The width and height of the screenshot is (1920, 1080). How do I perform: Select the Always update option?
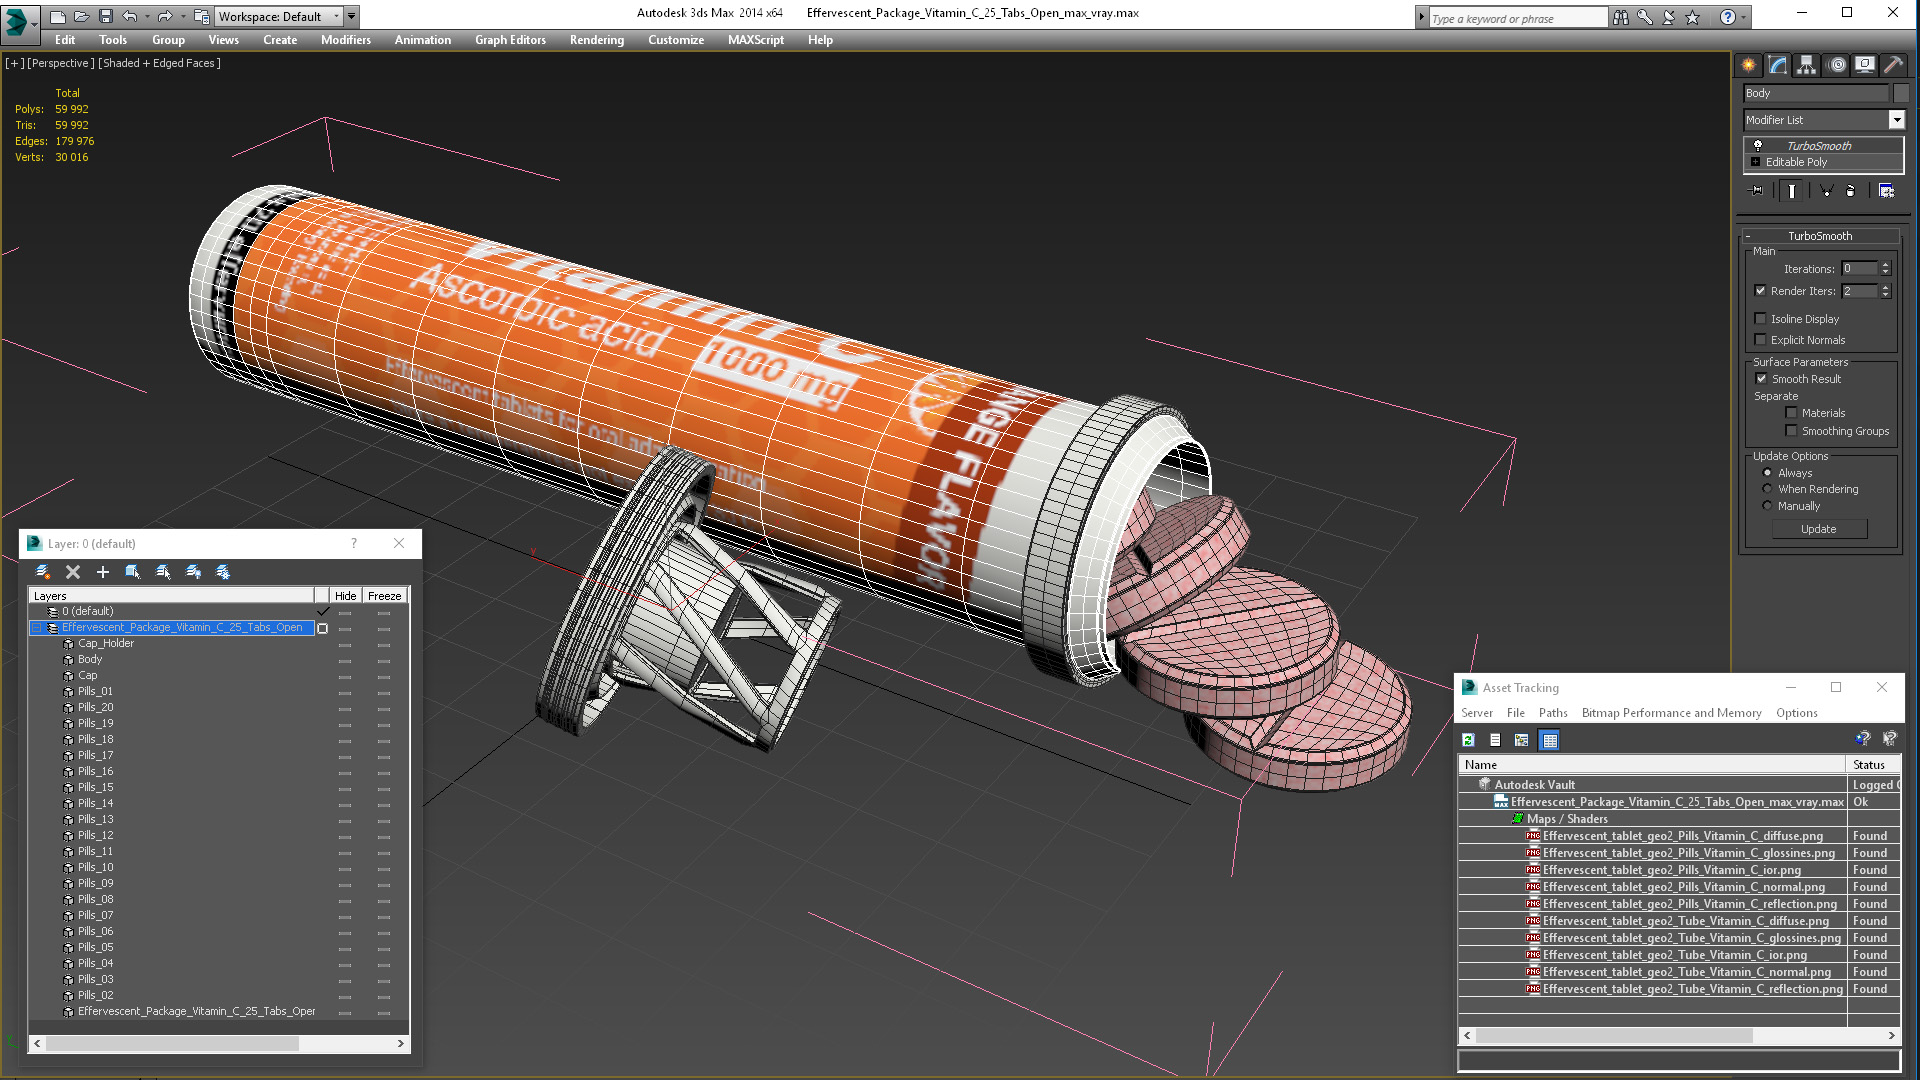point(1767,473)
